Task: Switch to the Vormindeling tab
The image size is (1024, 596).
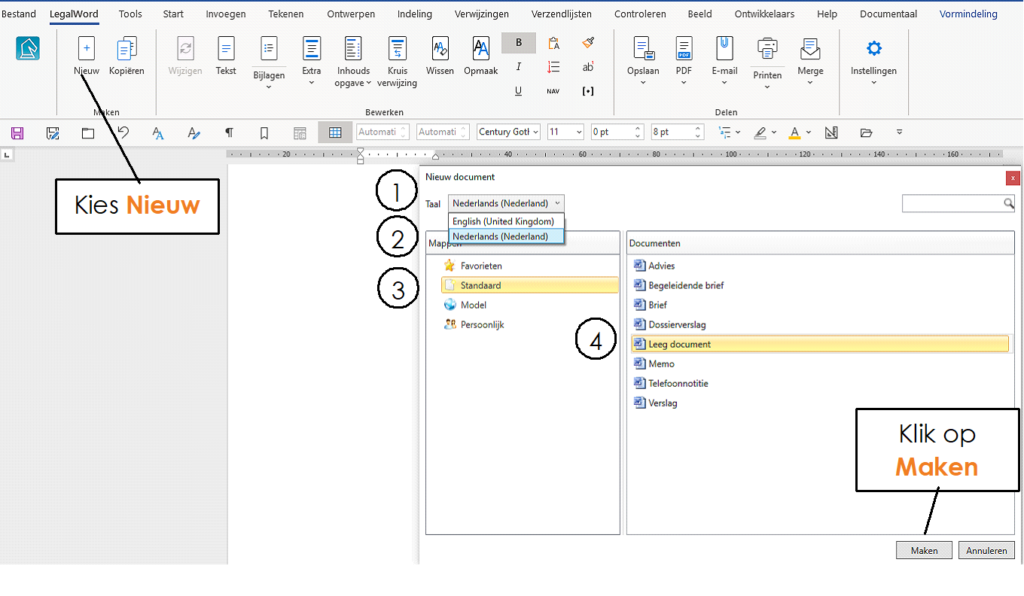Action: coord(968,14)
